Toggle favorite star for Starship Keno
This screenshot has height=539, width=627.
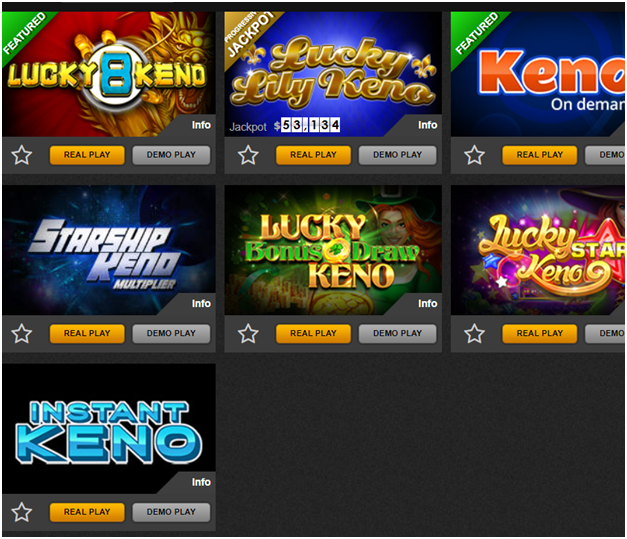pyautogui.click(x=22, y=333)
